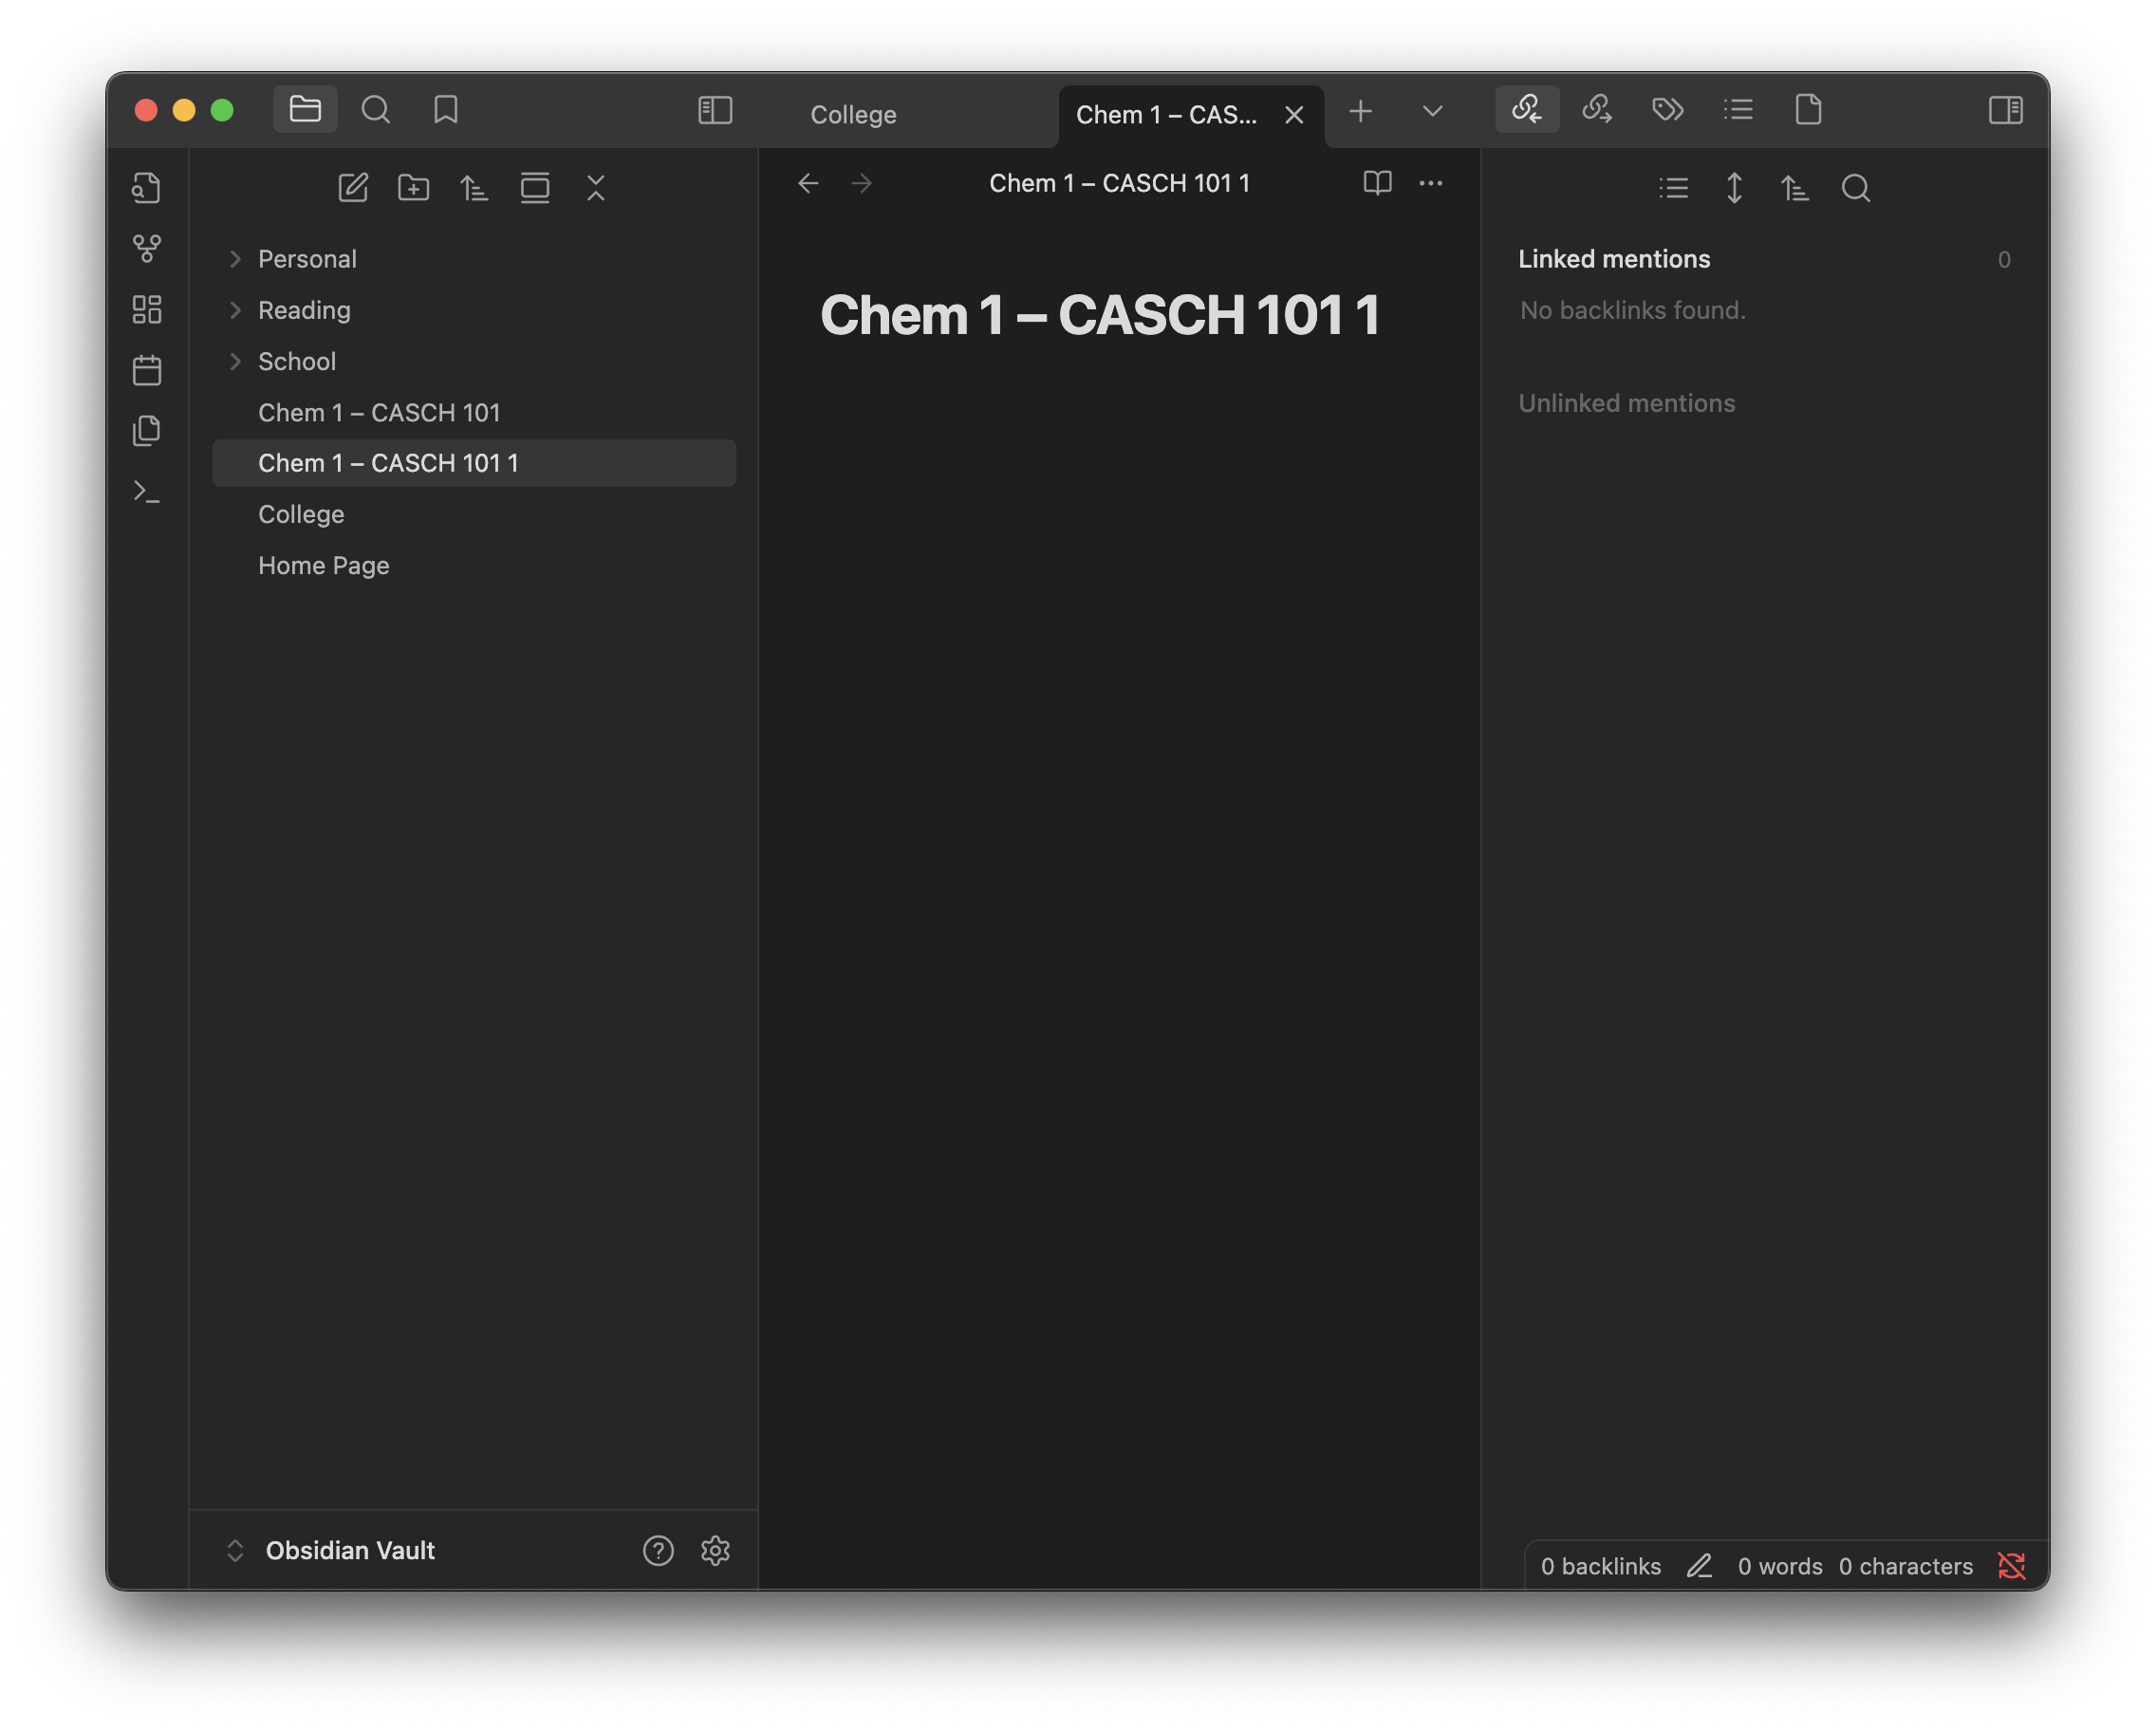Open the command palette terminal icon

147,492
